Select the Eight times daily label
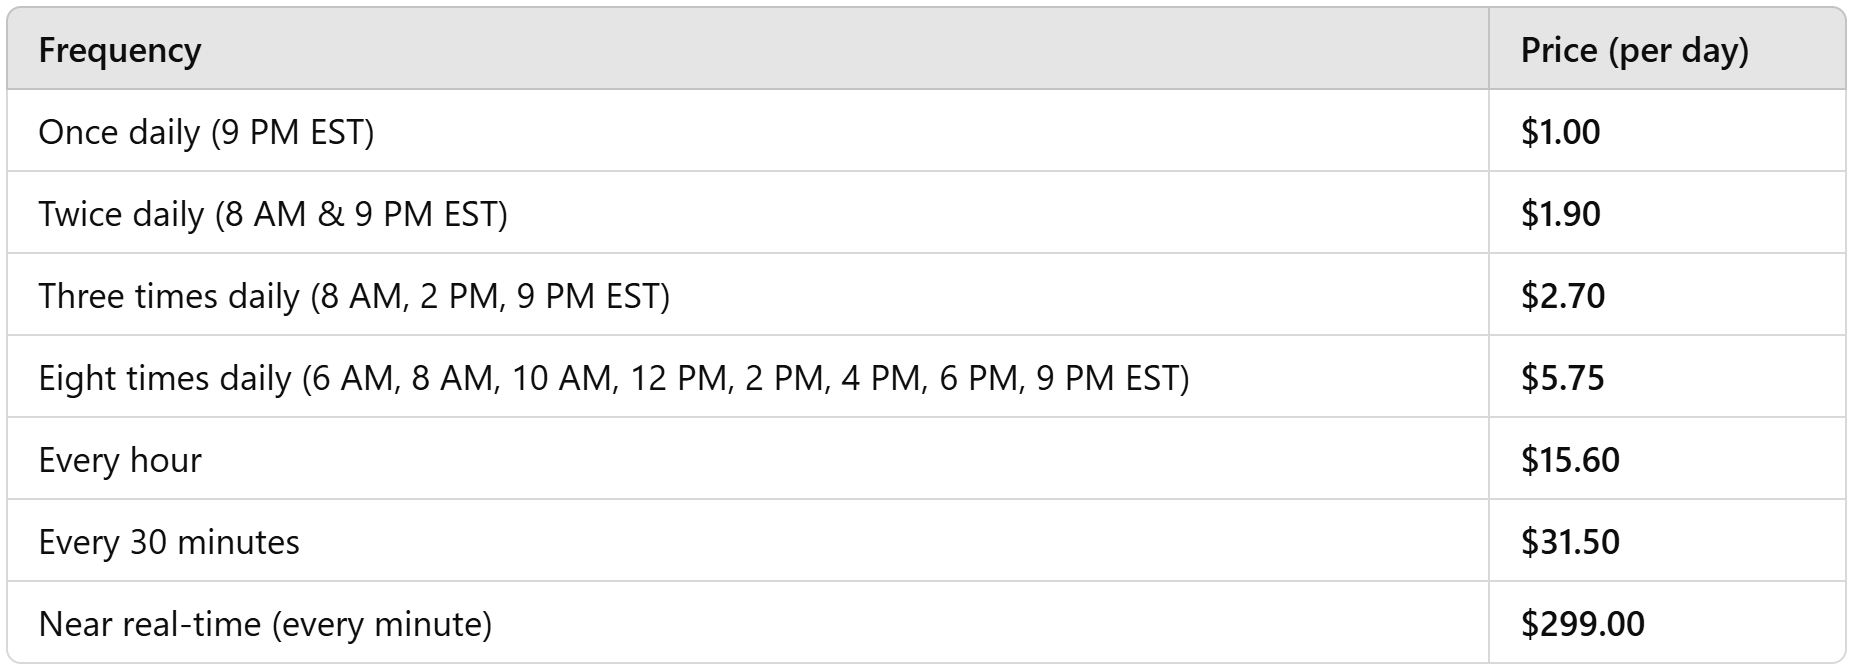 (164, 378)
